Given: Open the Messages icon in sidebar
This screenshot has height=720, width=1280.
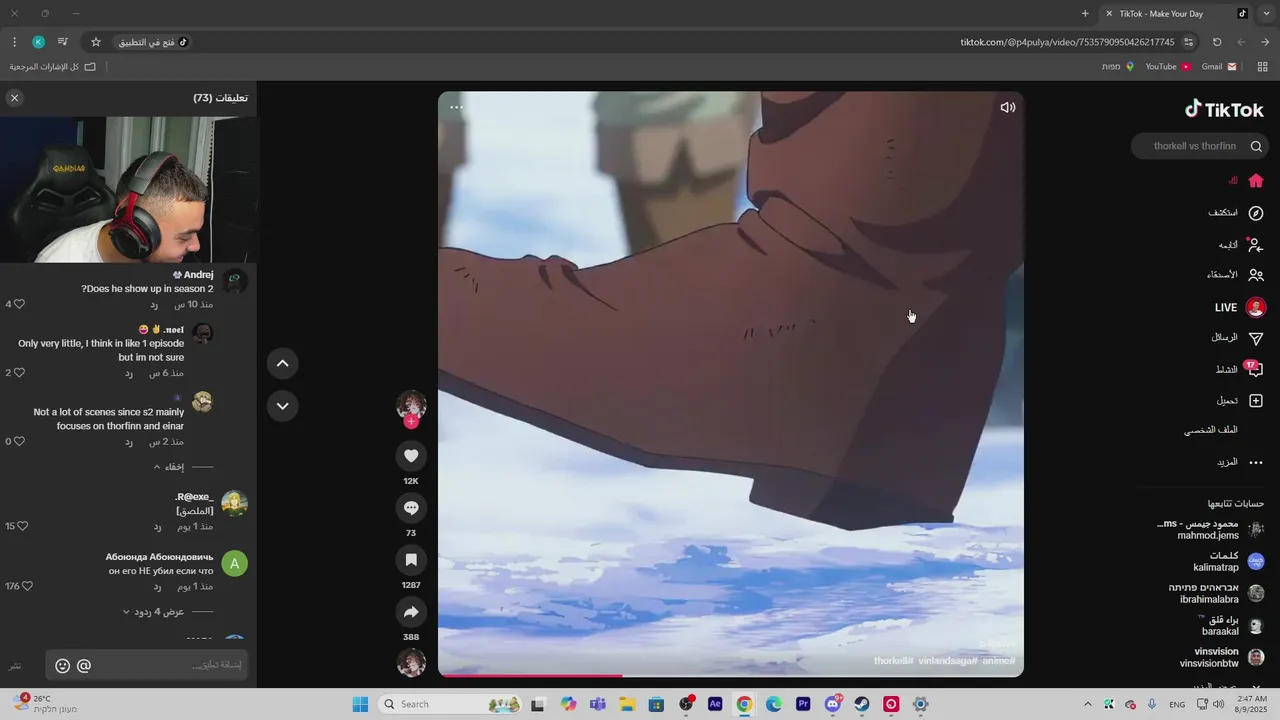Looking at the screenshot, I should (x=1256, y=338).
